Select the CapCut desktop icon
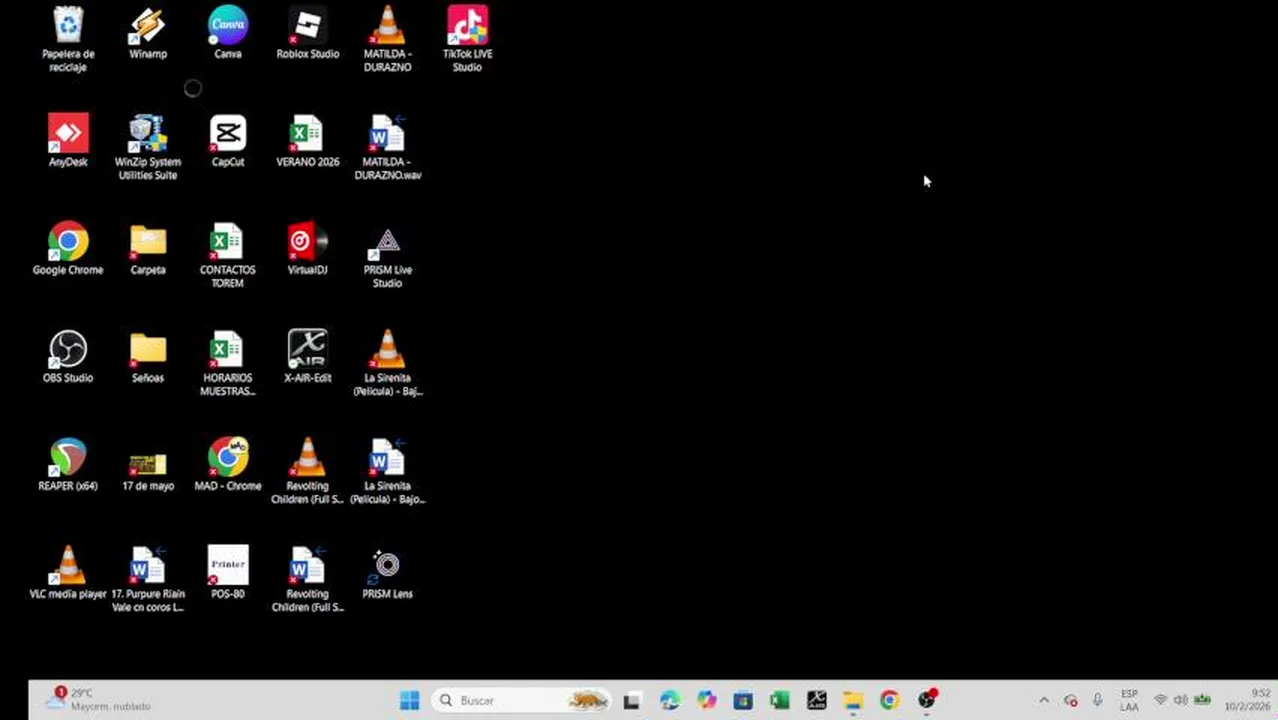 pyautogui.click(x=228, y=141)
